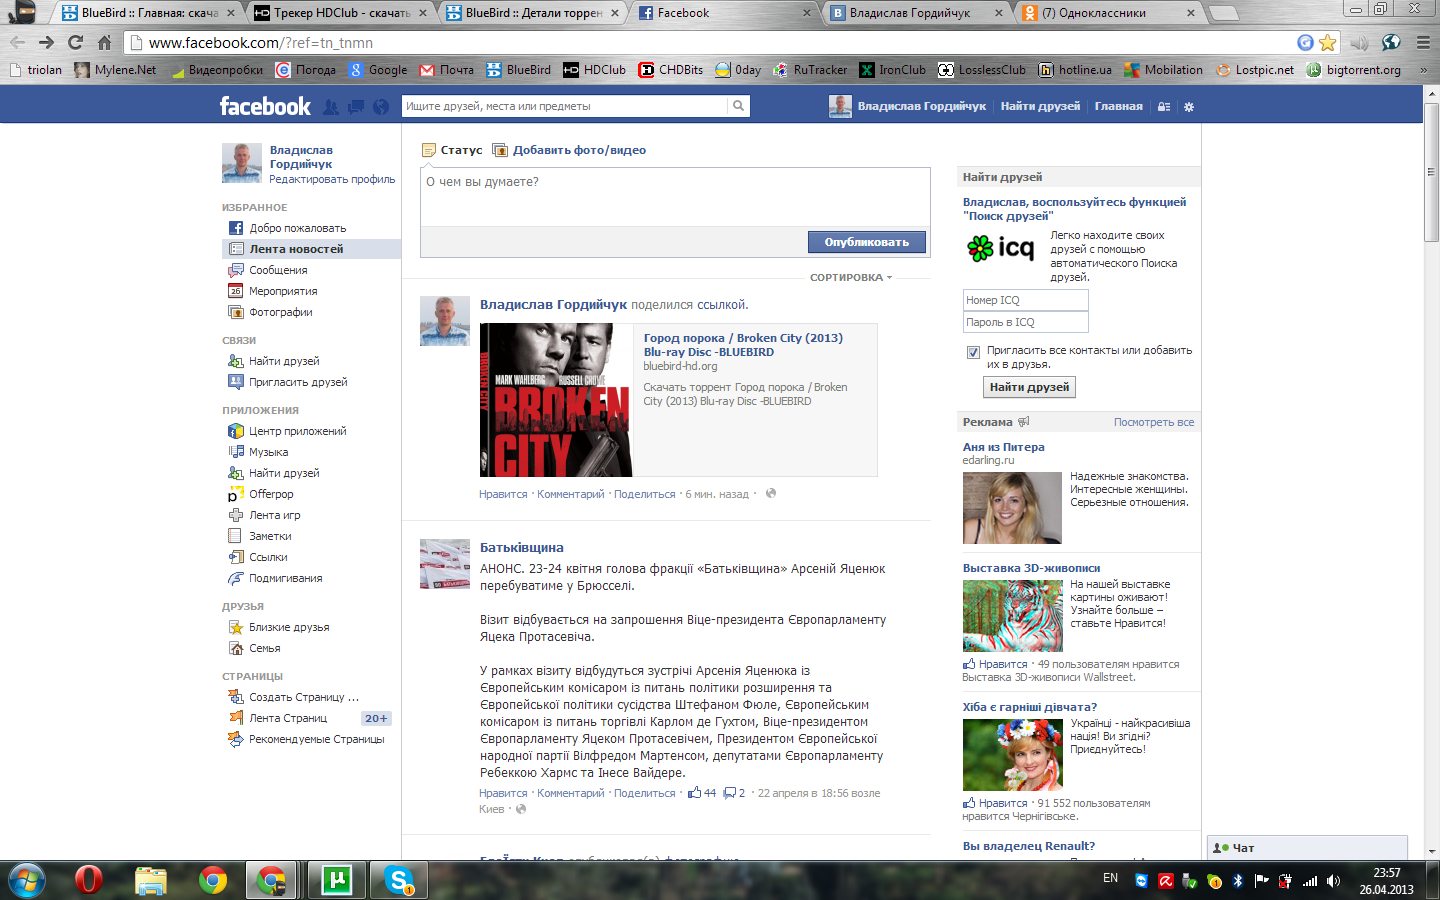Select the Статус composer tab
1440x900 pixels.
tap(452, 150)
